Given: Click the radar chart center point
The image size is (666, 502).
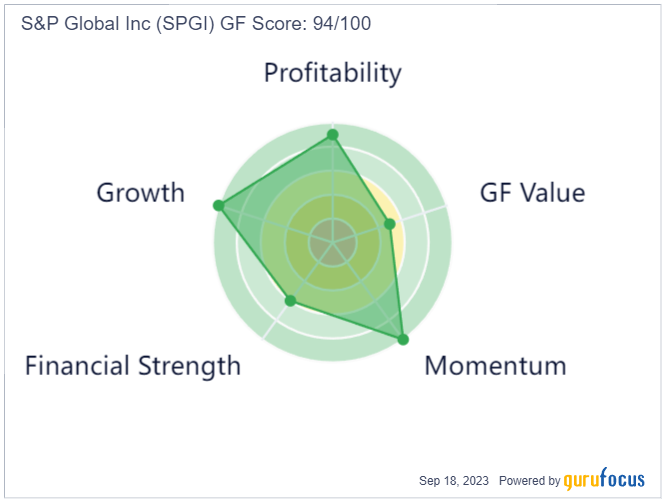Looking at the screenshot, I should 333,243.
